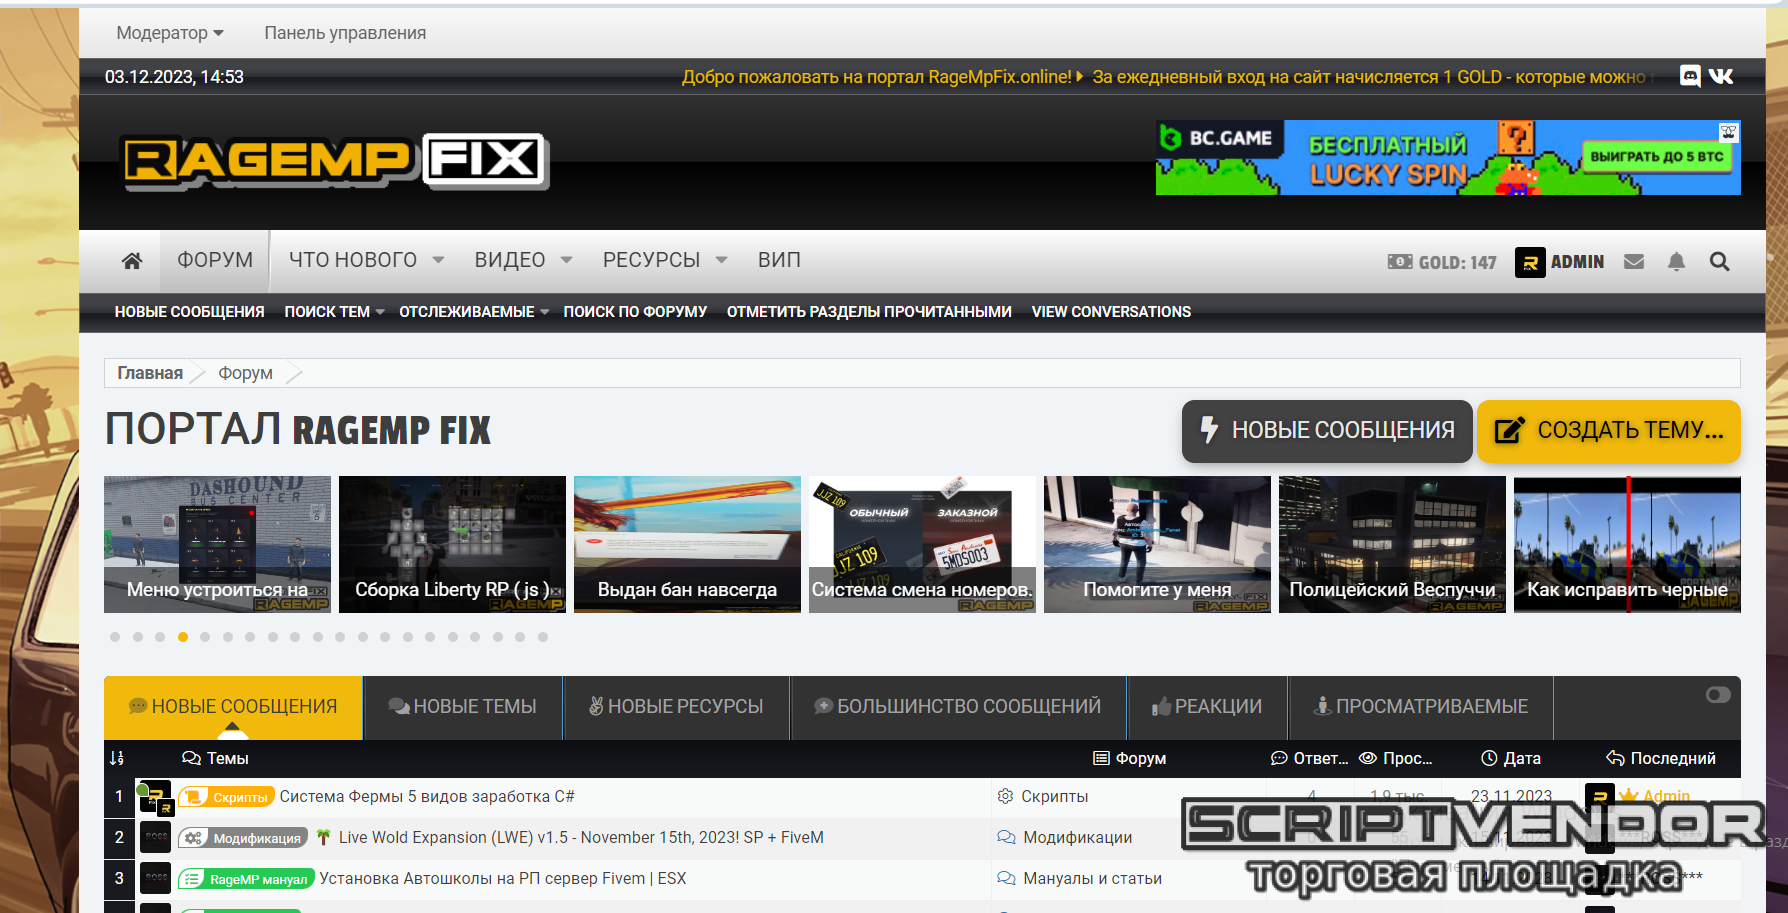Open thumbnail Меню устроиться на
This screenshot has width=1788, height=913.
click(217, 544)
